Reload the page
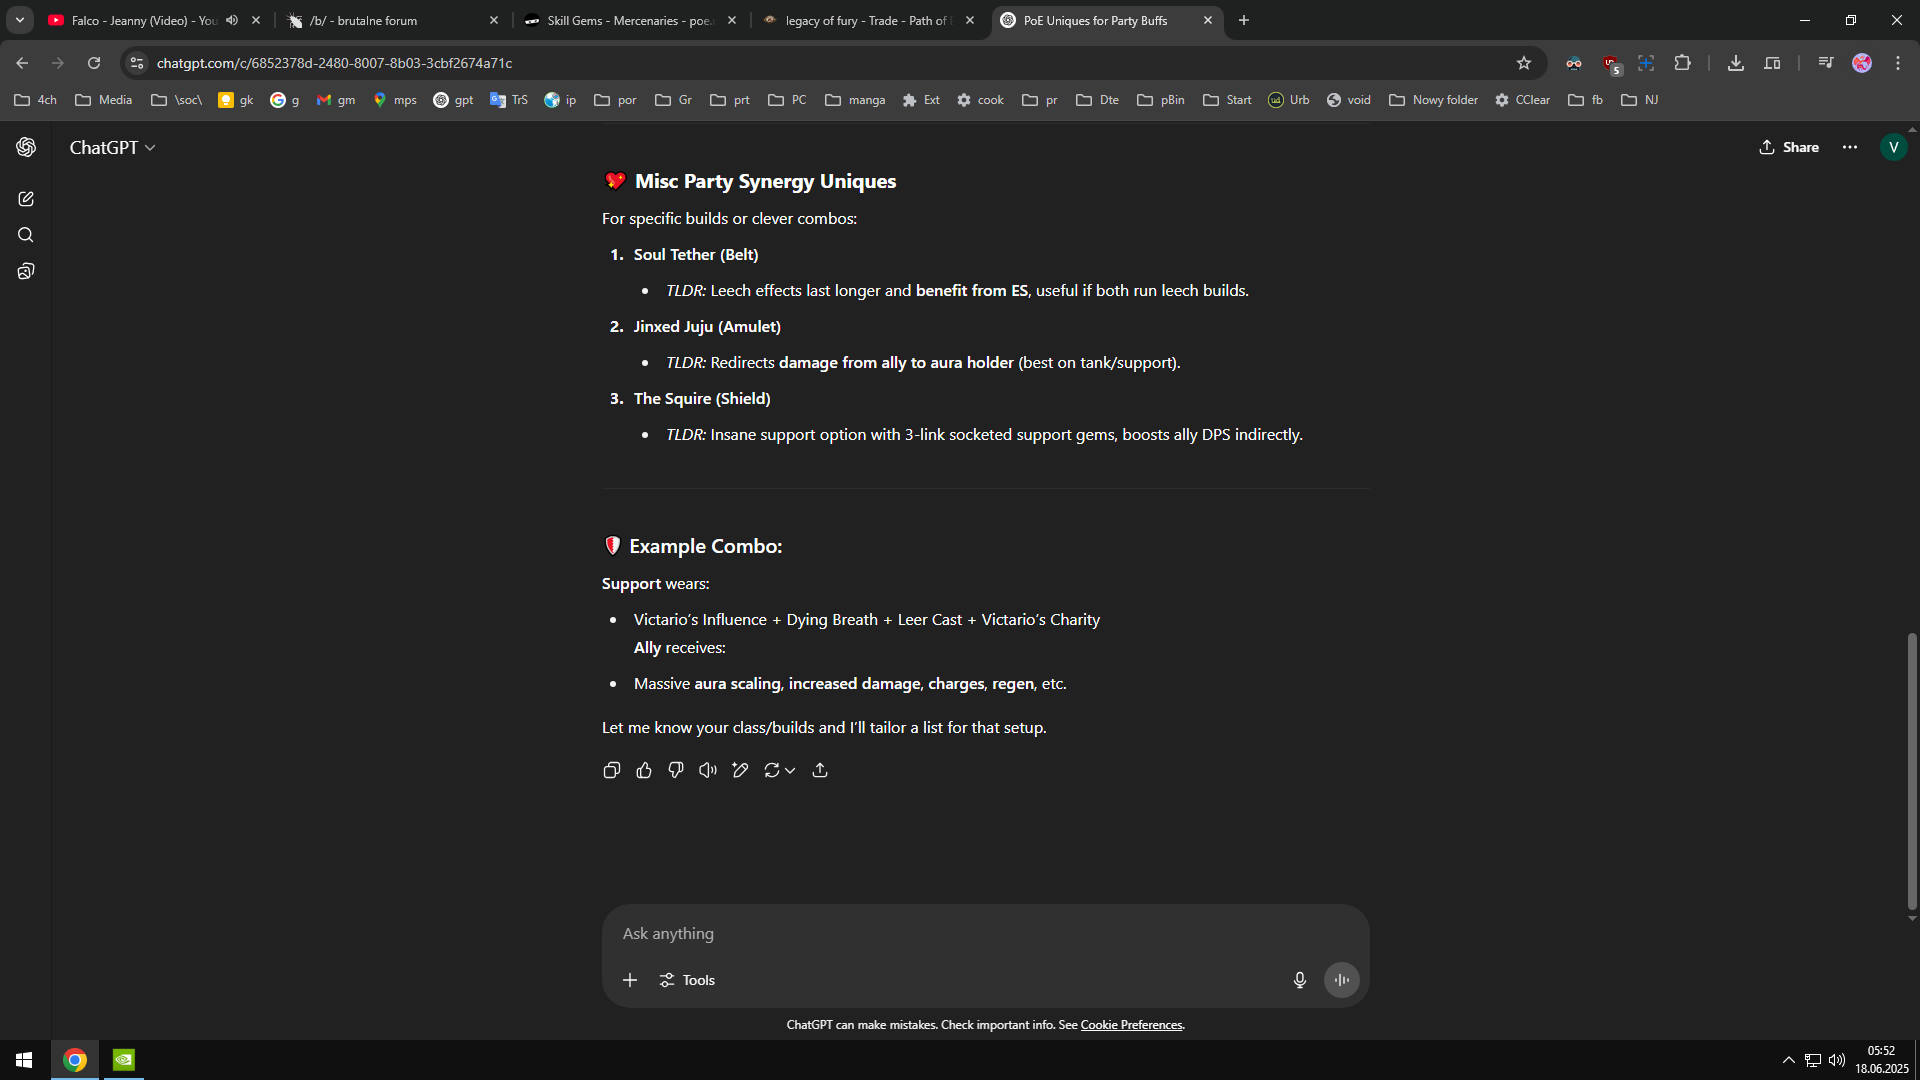 point(94,63)
